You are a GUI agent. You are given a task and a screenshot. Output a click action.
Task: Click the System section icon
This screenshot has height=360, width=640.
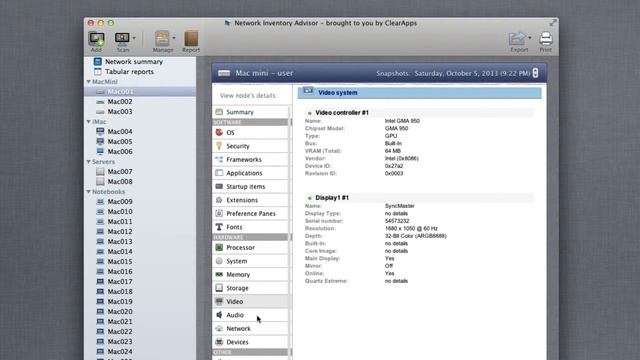click(219, 261)
